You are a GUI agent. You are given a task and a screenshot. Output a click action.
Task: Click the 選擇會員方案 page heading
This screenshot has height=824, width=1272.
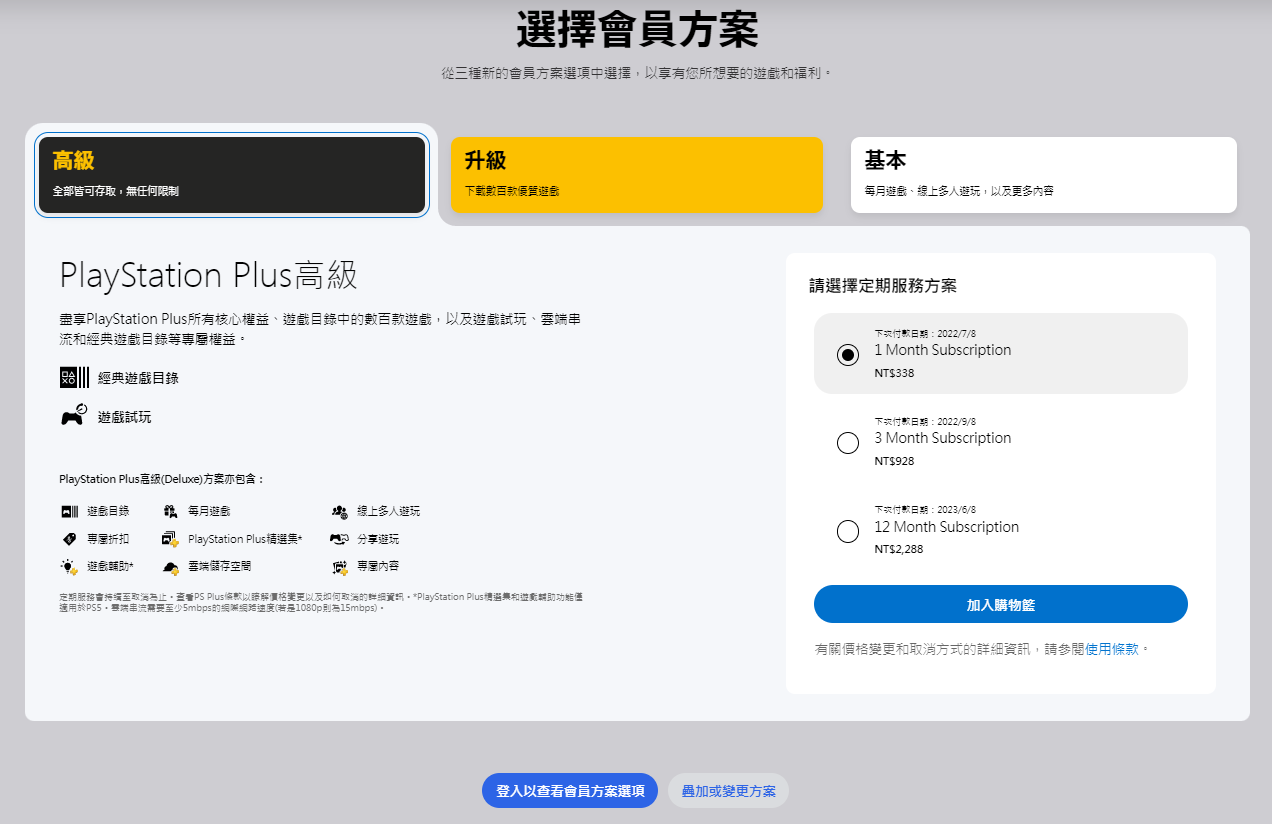point(638,29)
